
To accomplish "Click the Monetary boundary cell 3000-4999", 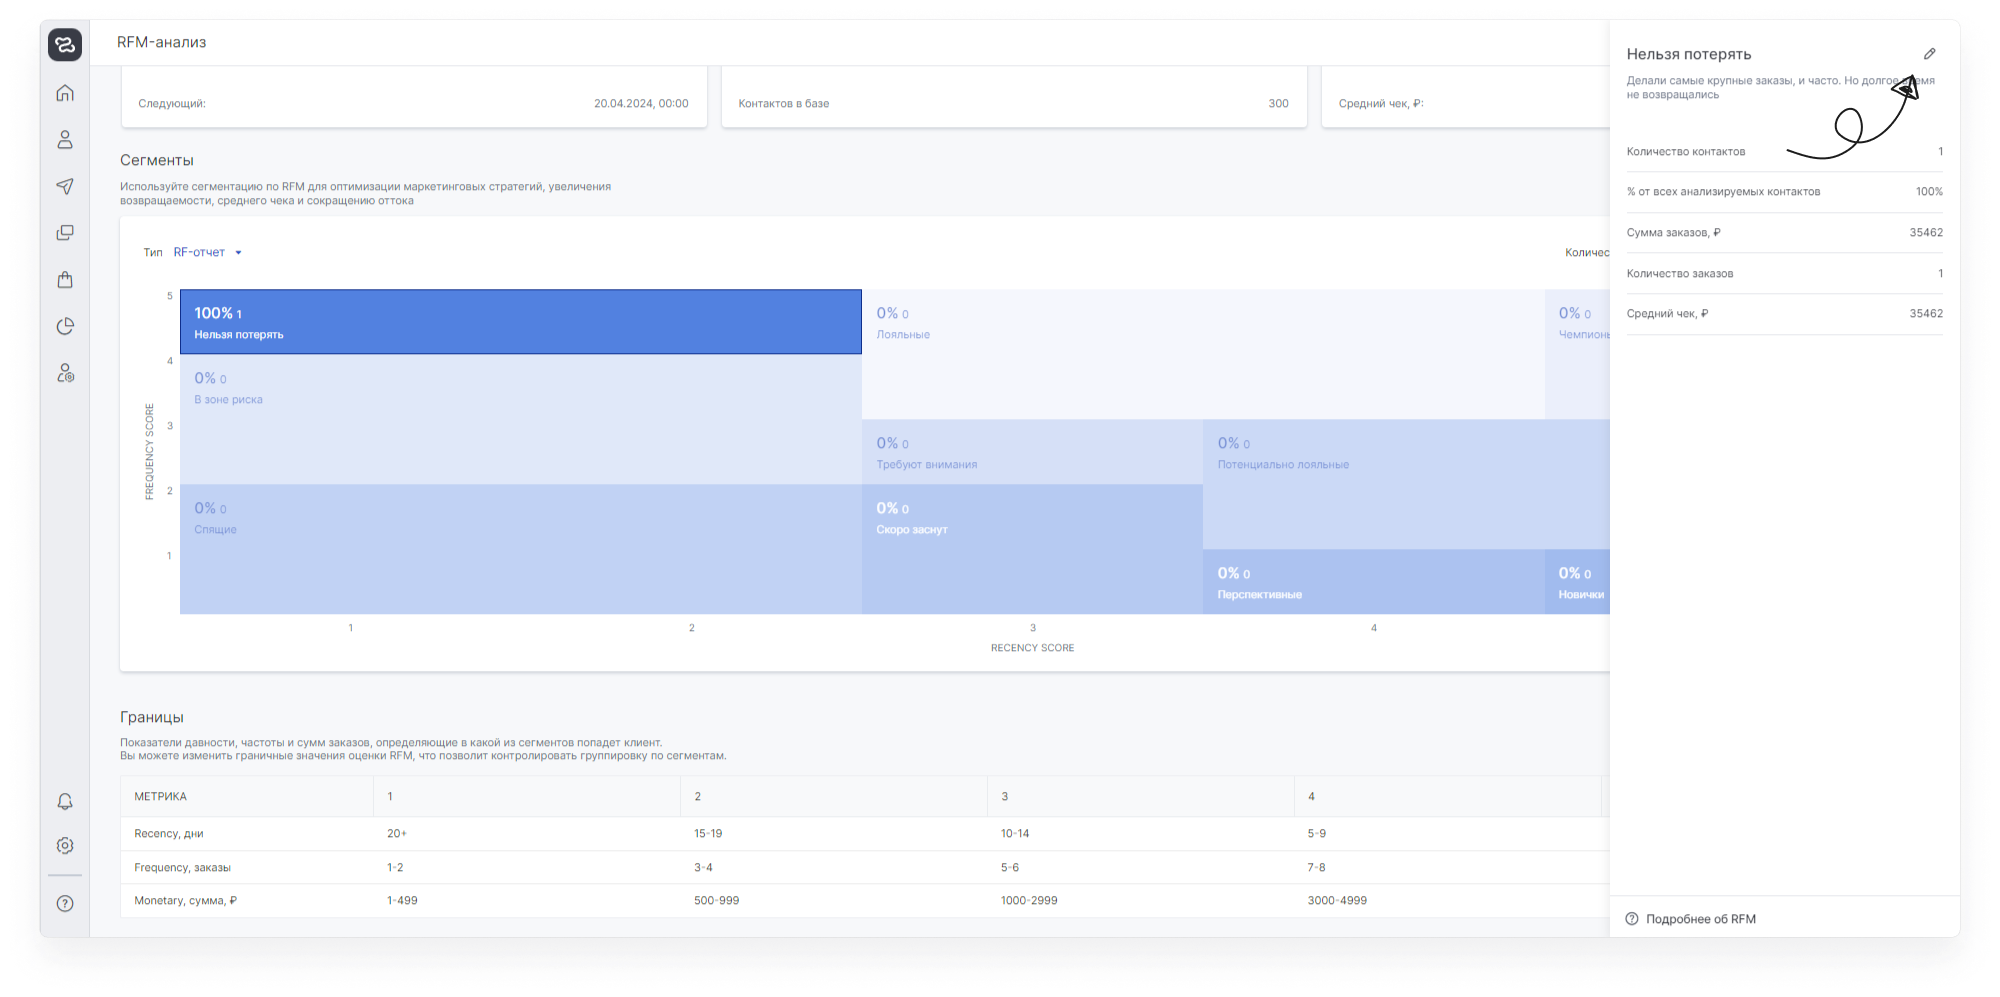I will click(1337, 900).
